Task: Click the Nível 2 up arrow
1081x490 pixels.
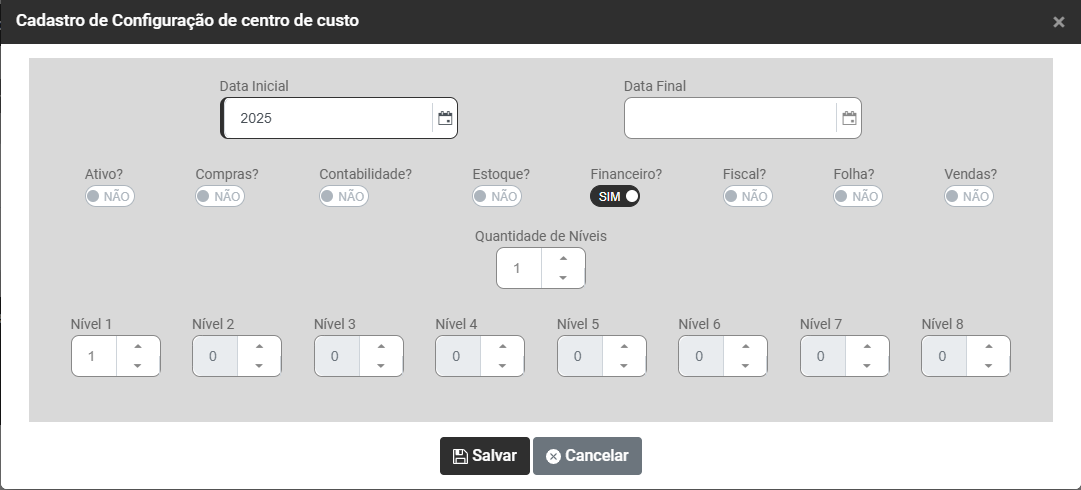Action: click(x=259, y=346)
